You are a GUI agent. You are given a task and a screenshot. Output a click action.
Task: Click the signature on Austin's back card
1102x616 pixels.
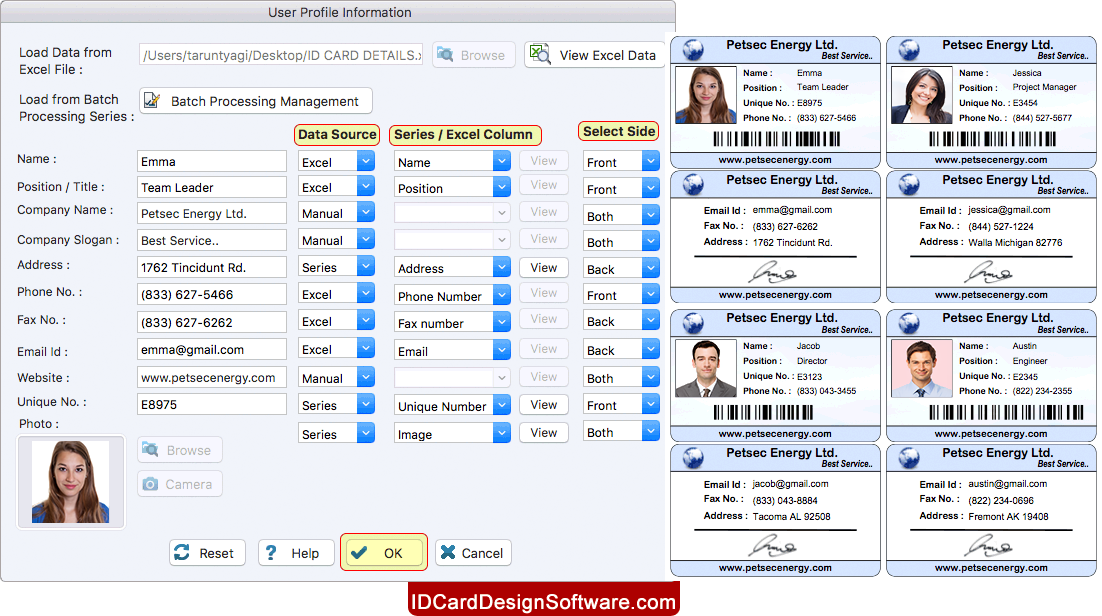[989, 545]
